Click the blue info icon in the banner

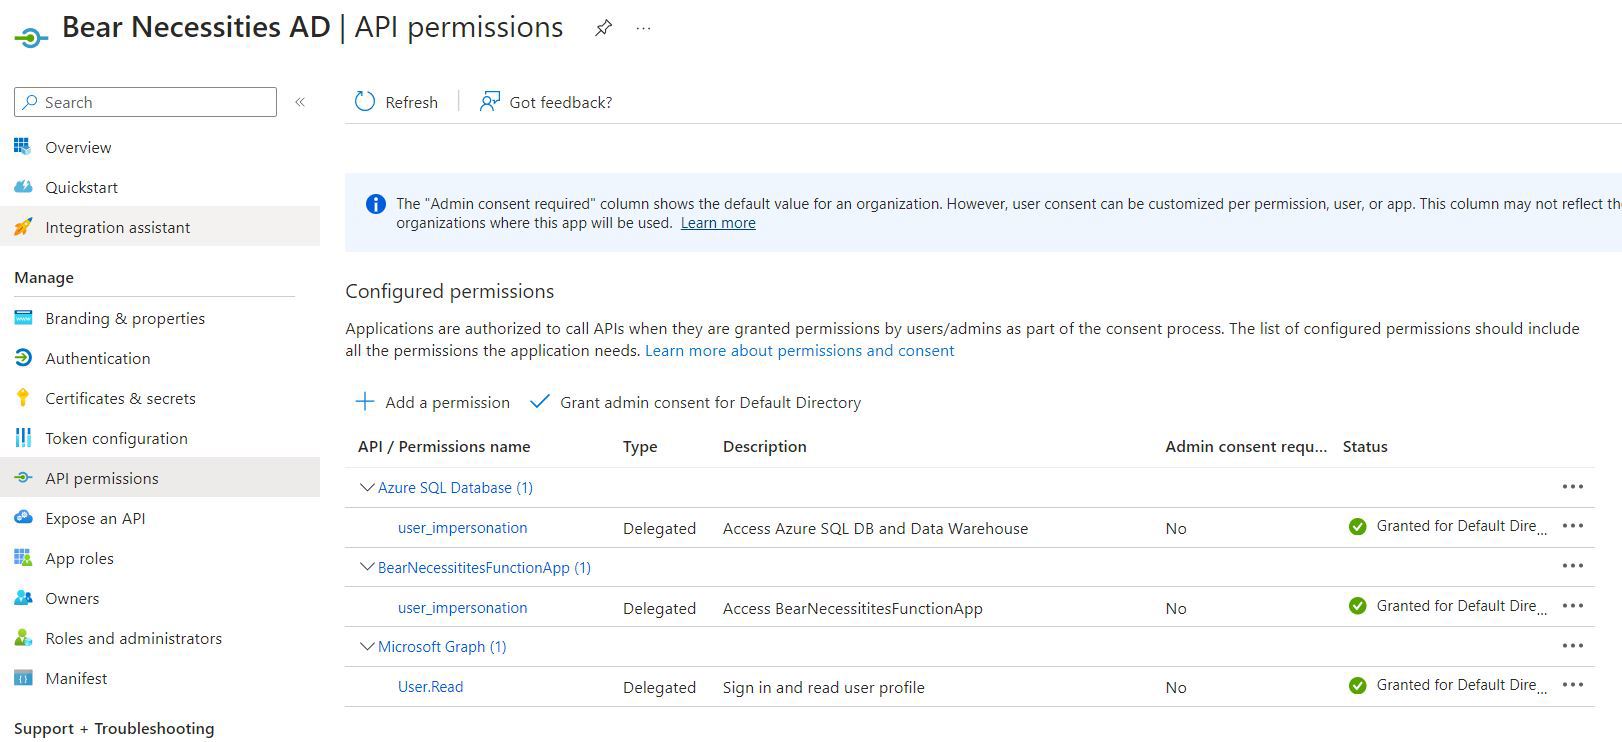(x=376, y=204)
